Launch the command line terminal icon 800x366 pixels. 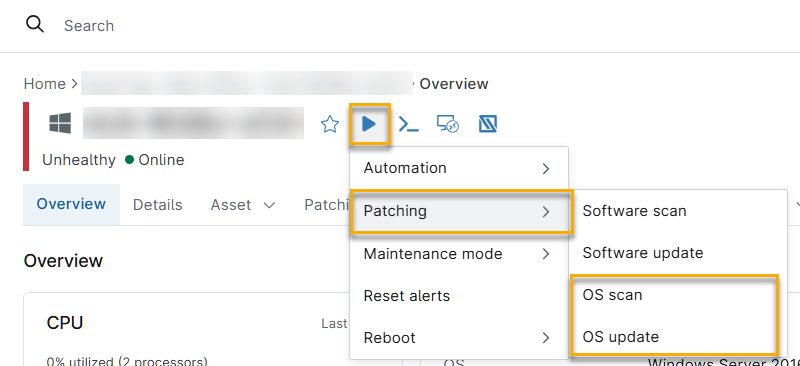pyautogui.click(x=409, y=125)
